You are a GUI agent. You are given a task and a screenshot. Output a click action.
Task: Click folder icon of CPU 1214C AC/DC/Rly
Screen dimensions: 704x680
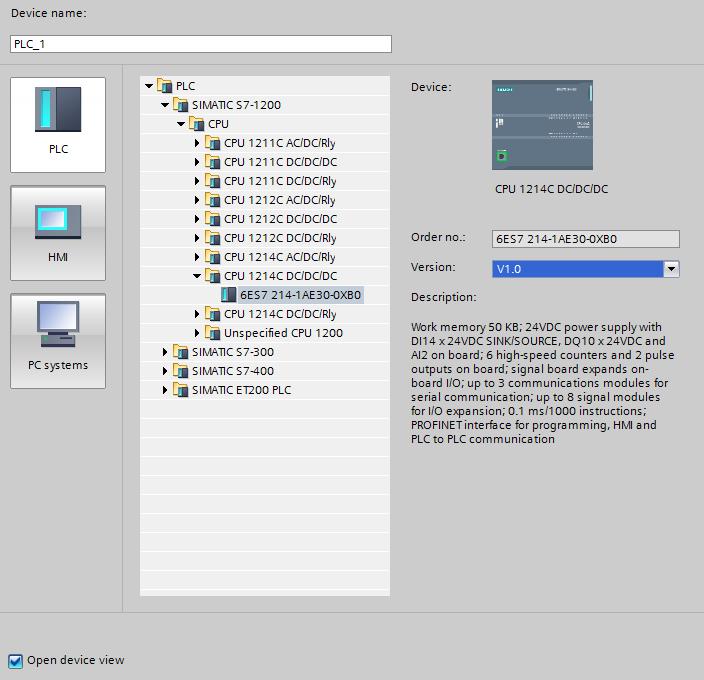pos(212,257)
